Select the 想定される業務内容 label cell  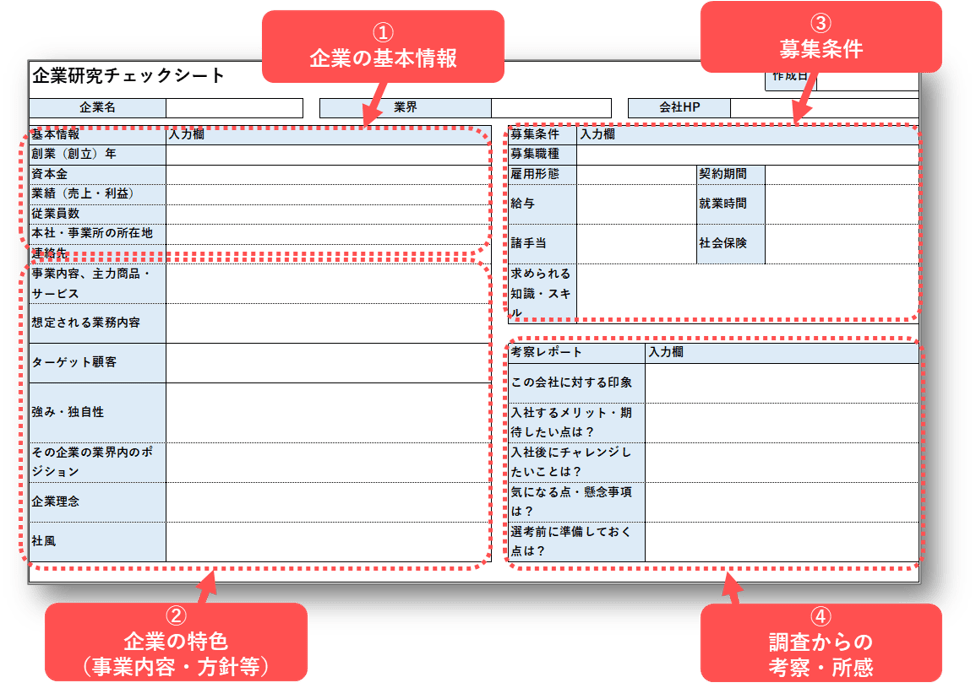98,324
